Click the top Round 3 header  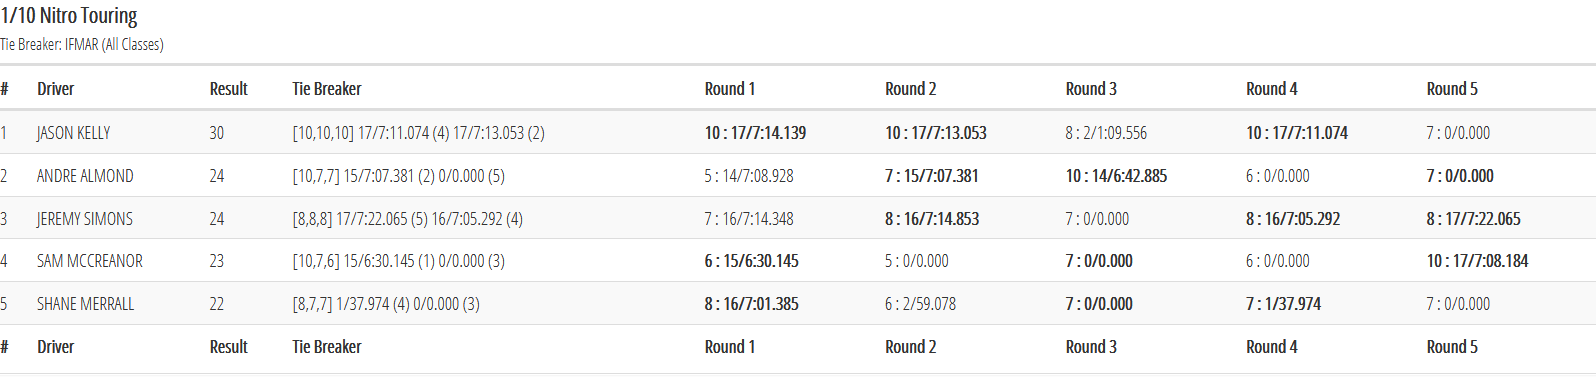pos(1091,89)
